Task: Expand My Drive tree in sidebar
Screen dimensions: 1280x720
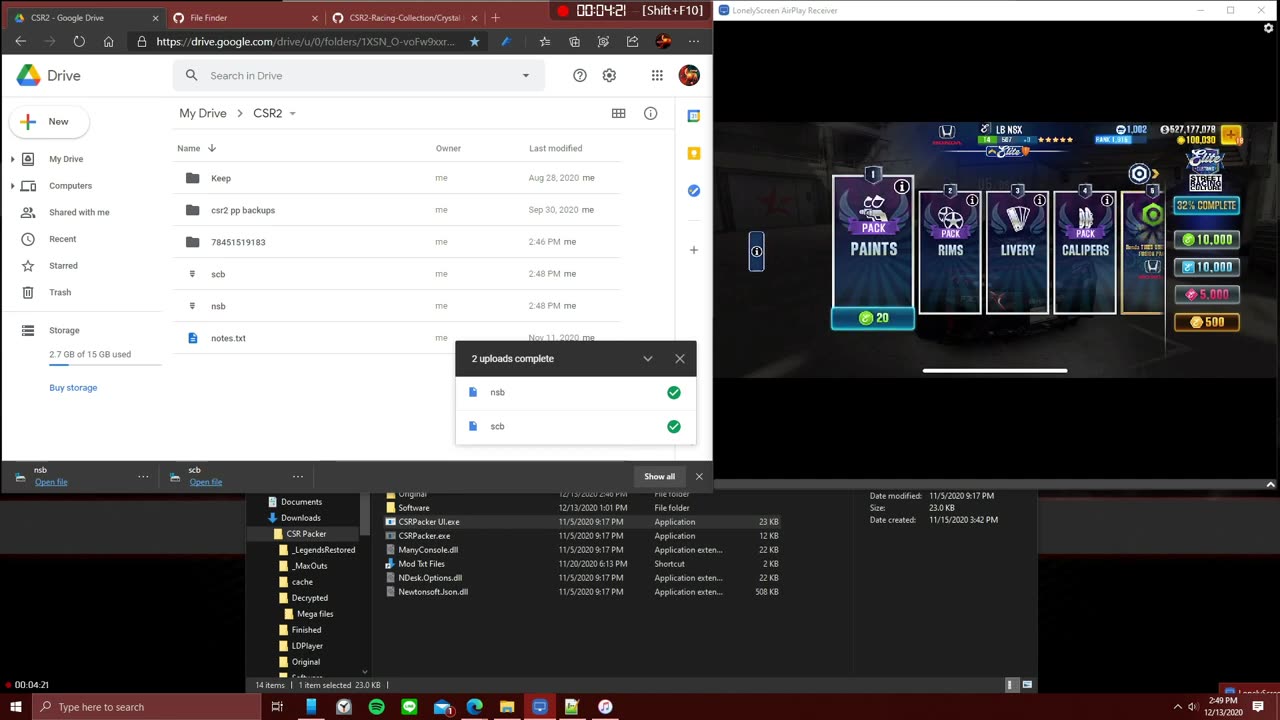Action: pos(13,159)
